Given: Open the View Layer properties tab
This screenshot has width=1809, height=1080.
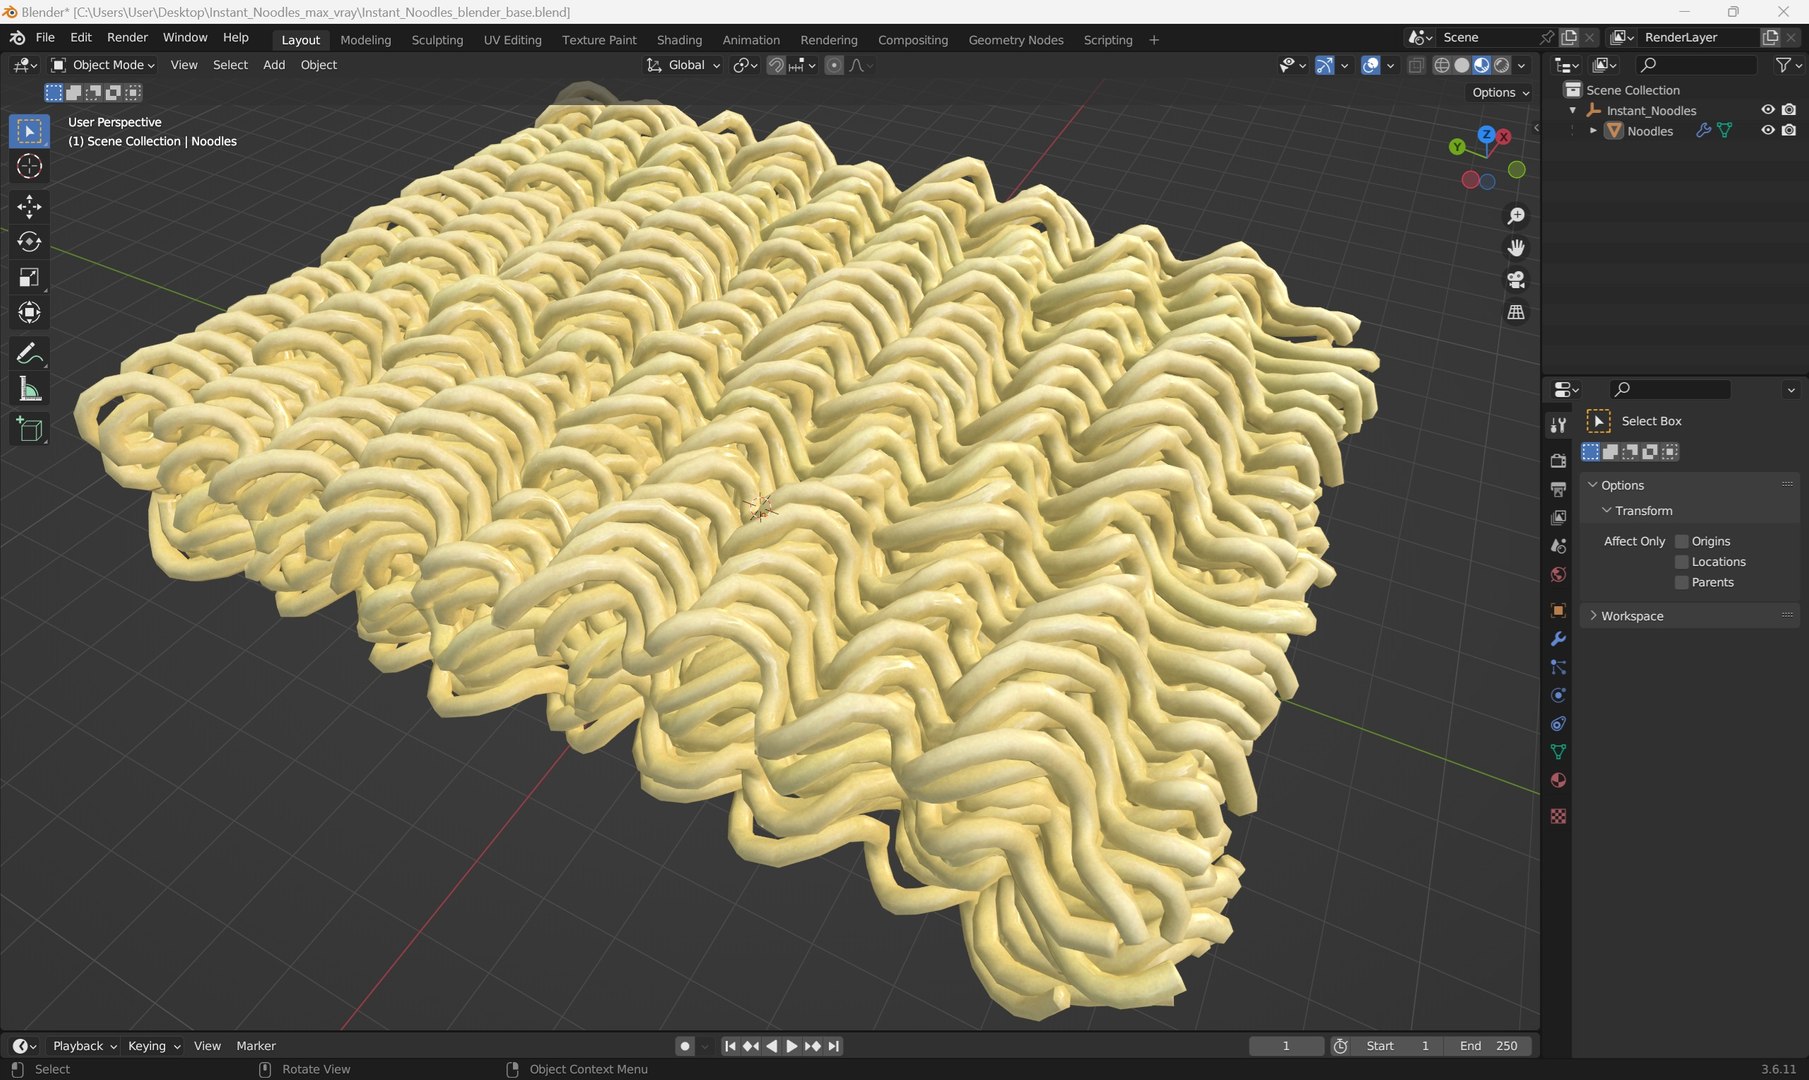Looking at the screenshot, I should [1558, 517].
